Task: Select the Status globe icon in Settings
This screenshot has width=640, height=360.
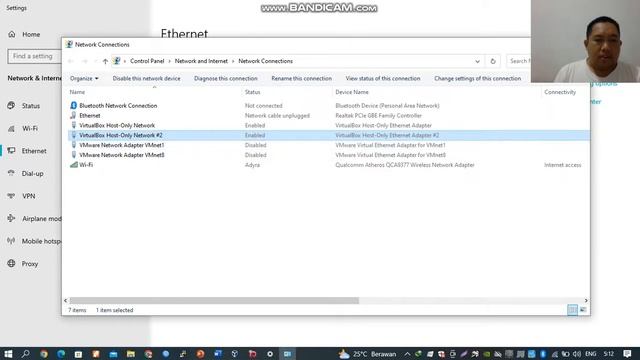Action: point(11,106)
